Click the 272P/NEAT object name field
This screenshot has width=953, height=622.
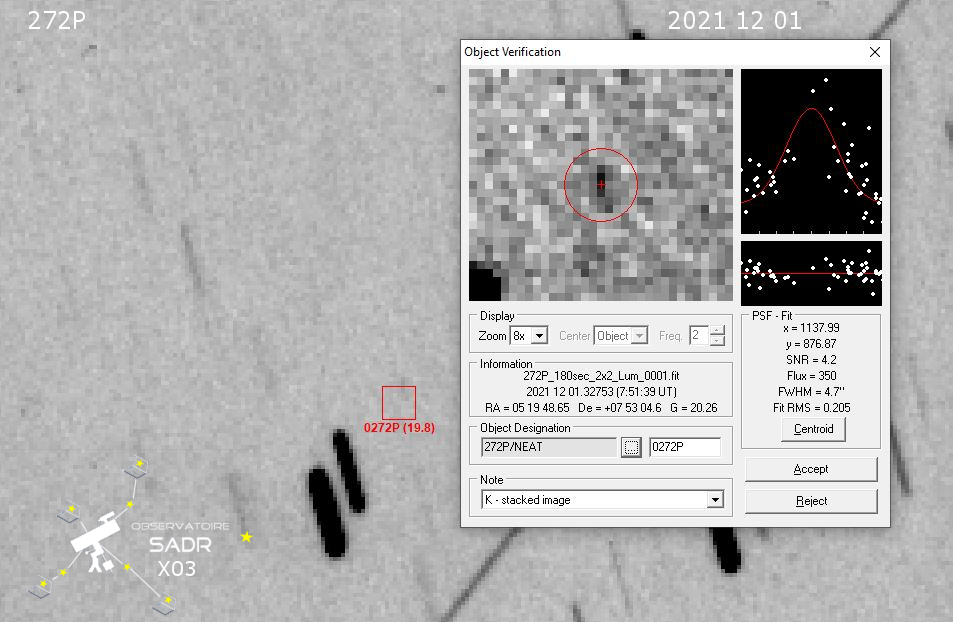point(548,448)
